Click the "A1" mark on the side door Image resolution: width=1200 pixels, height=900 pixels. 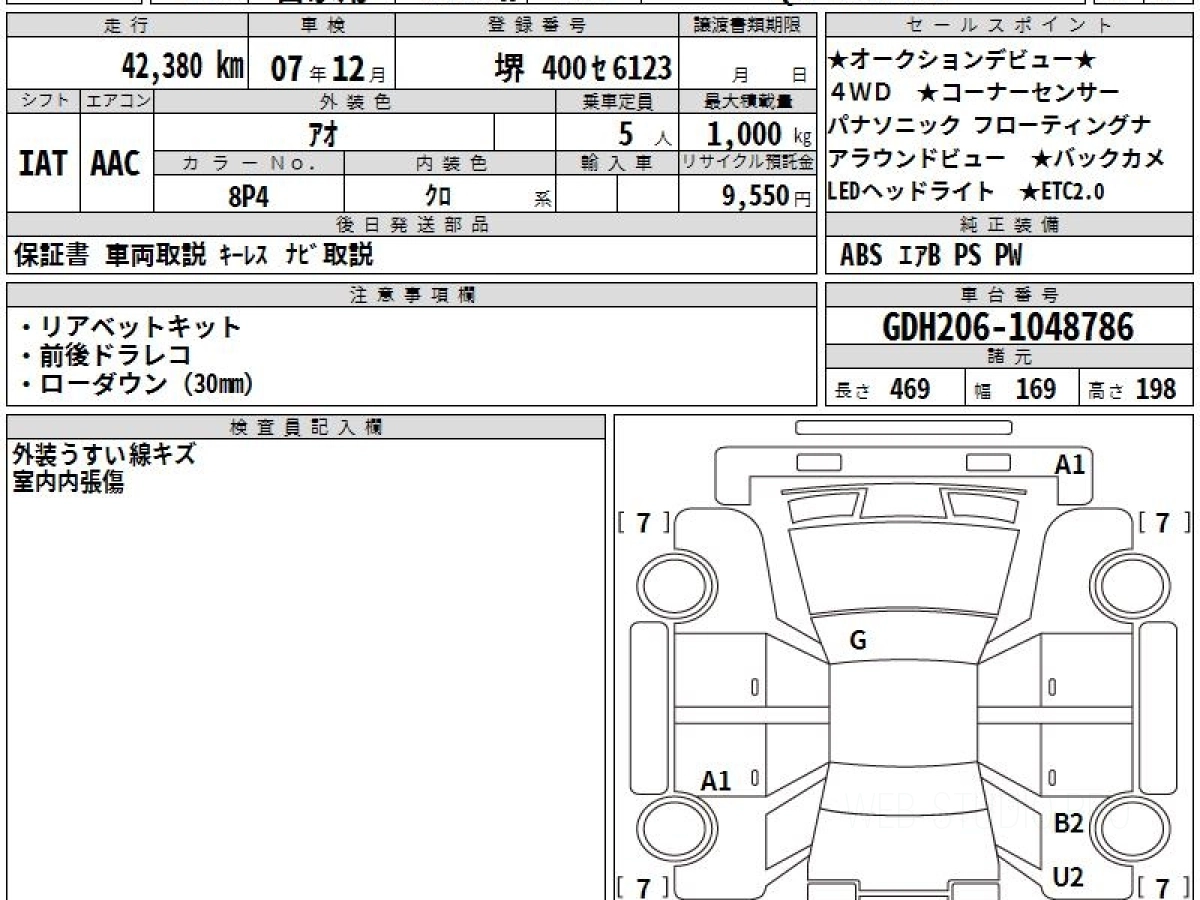click(716, 781)
